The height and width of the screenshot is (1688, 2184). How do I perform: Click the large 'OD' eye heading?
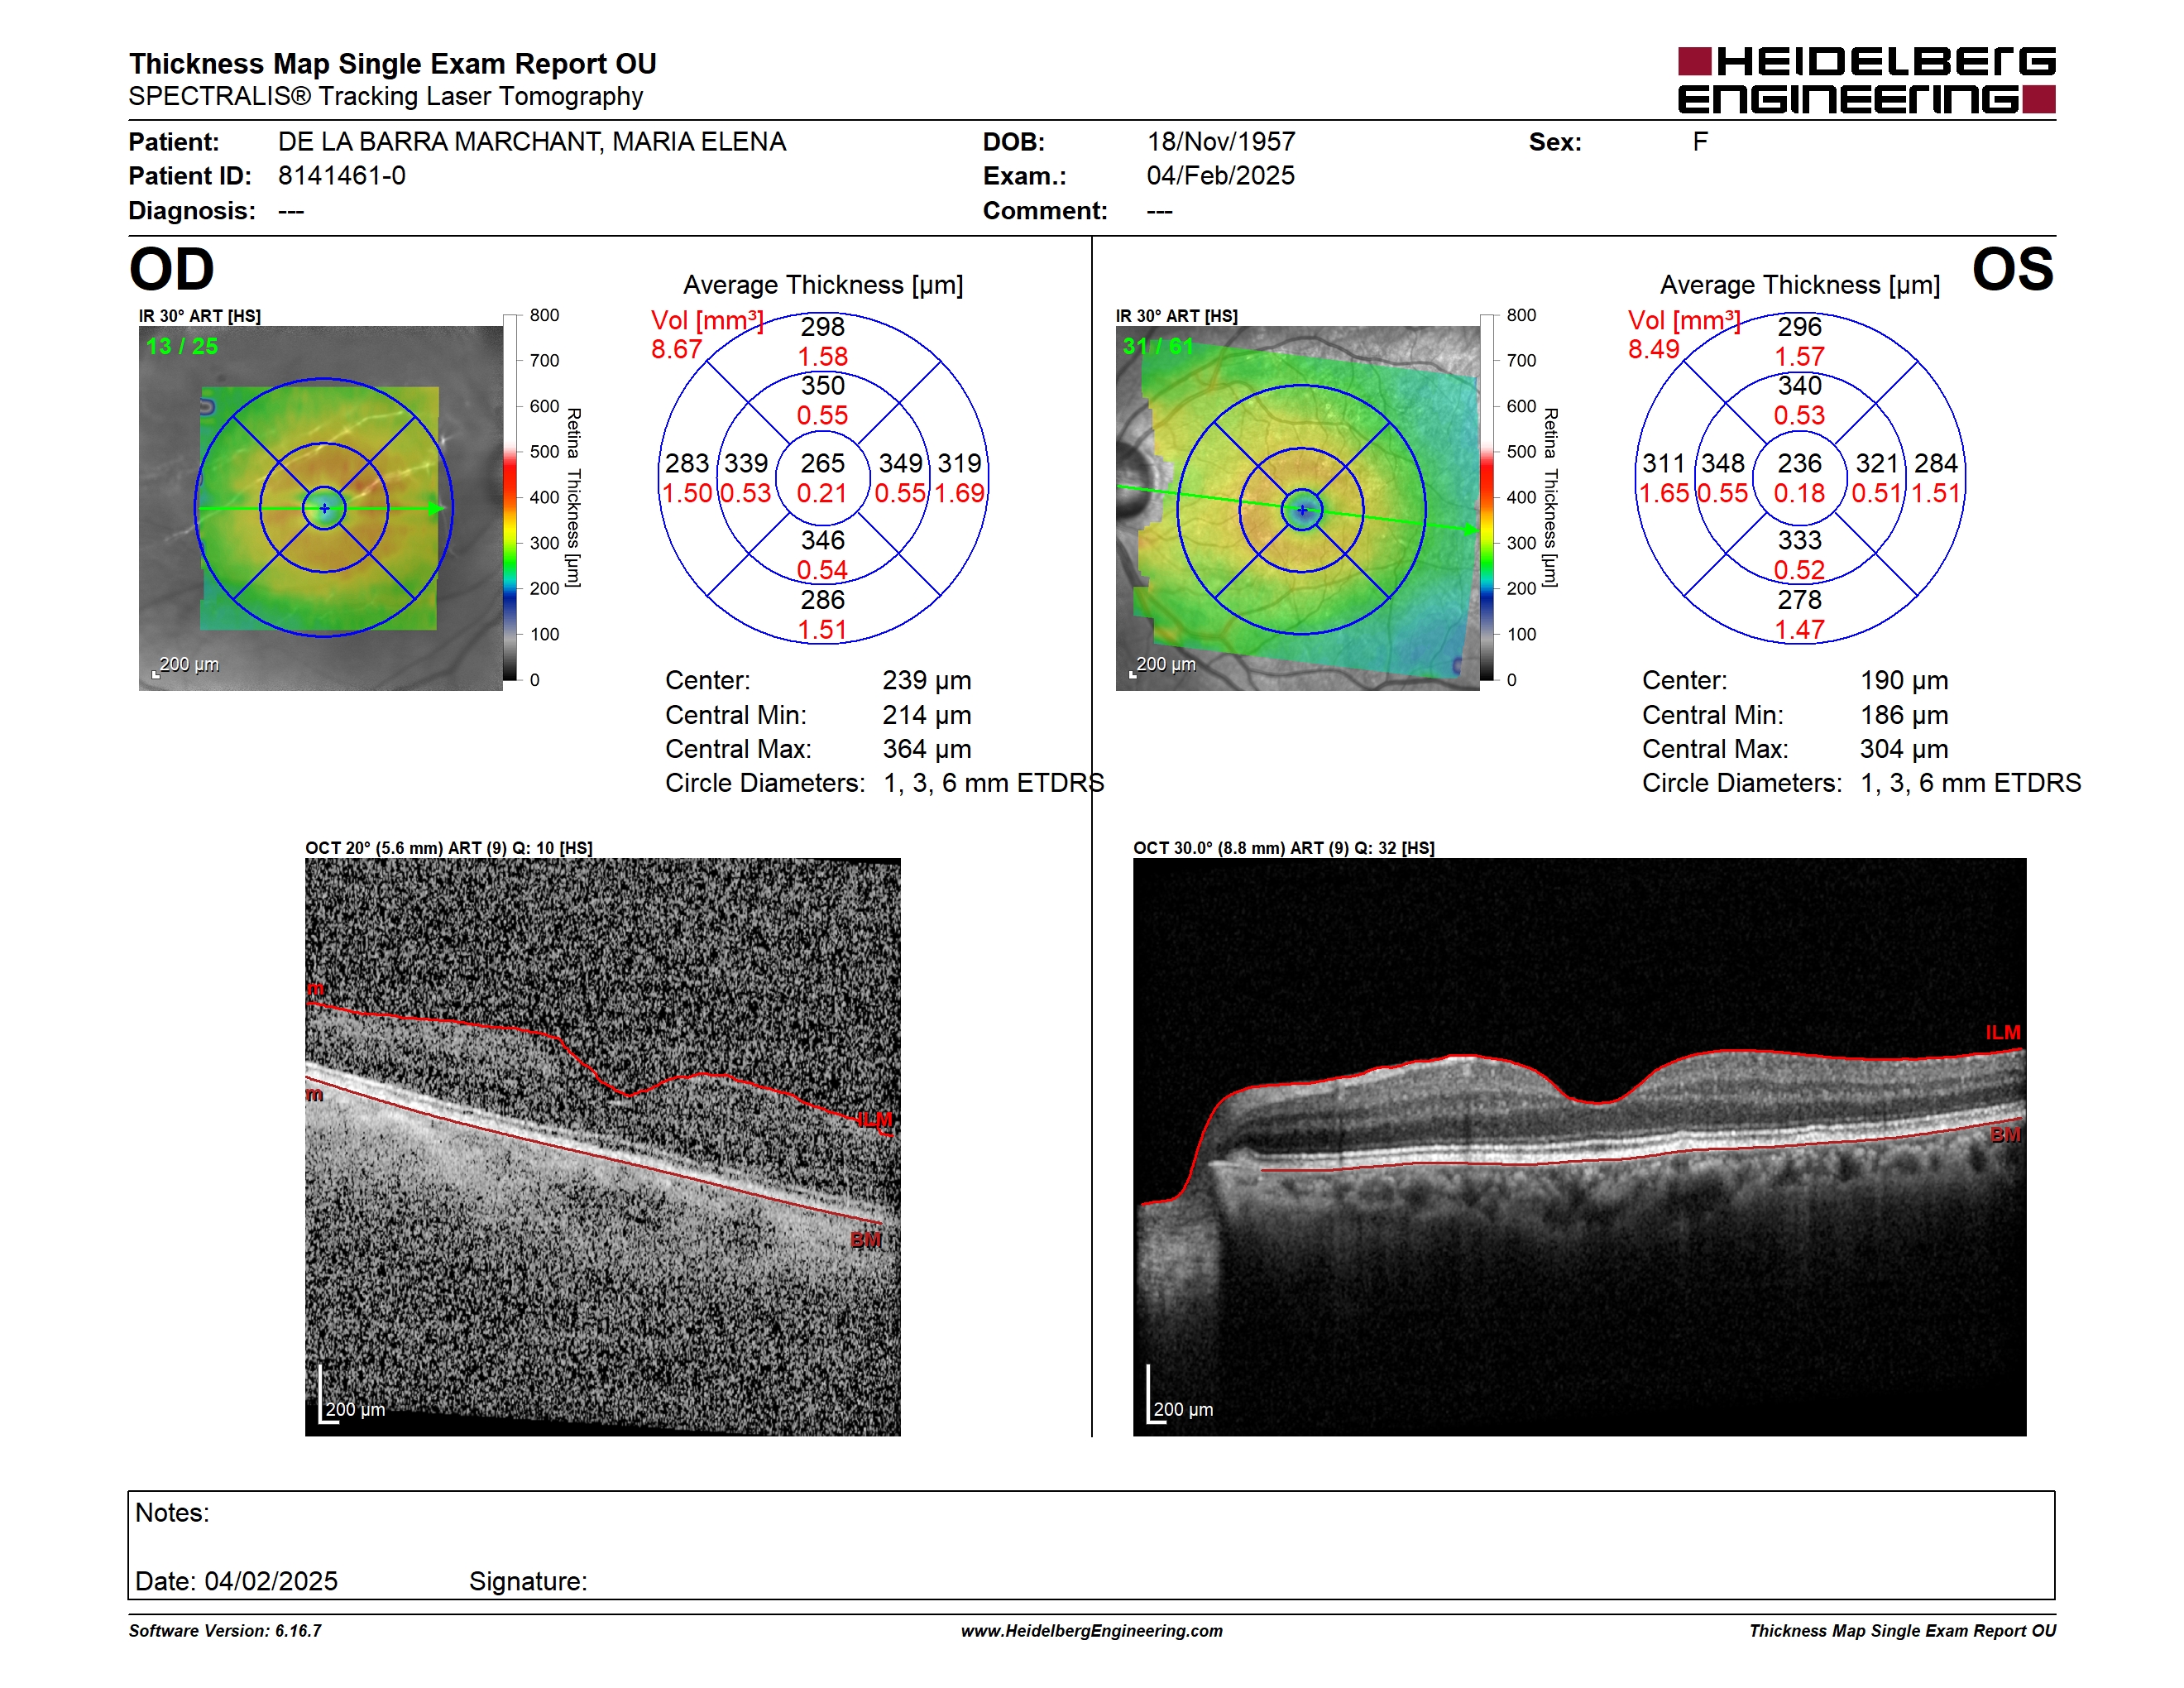[172, 269]
